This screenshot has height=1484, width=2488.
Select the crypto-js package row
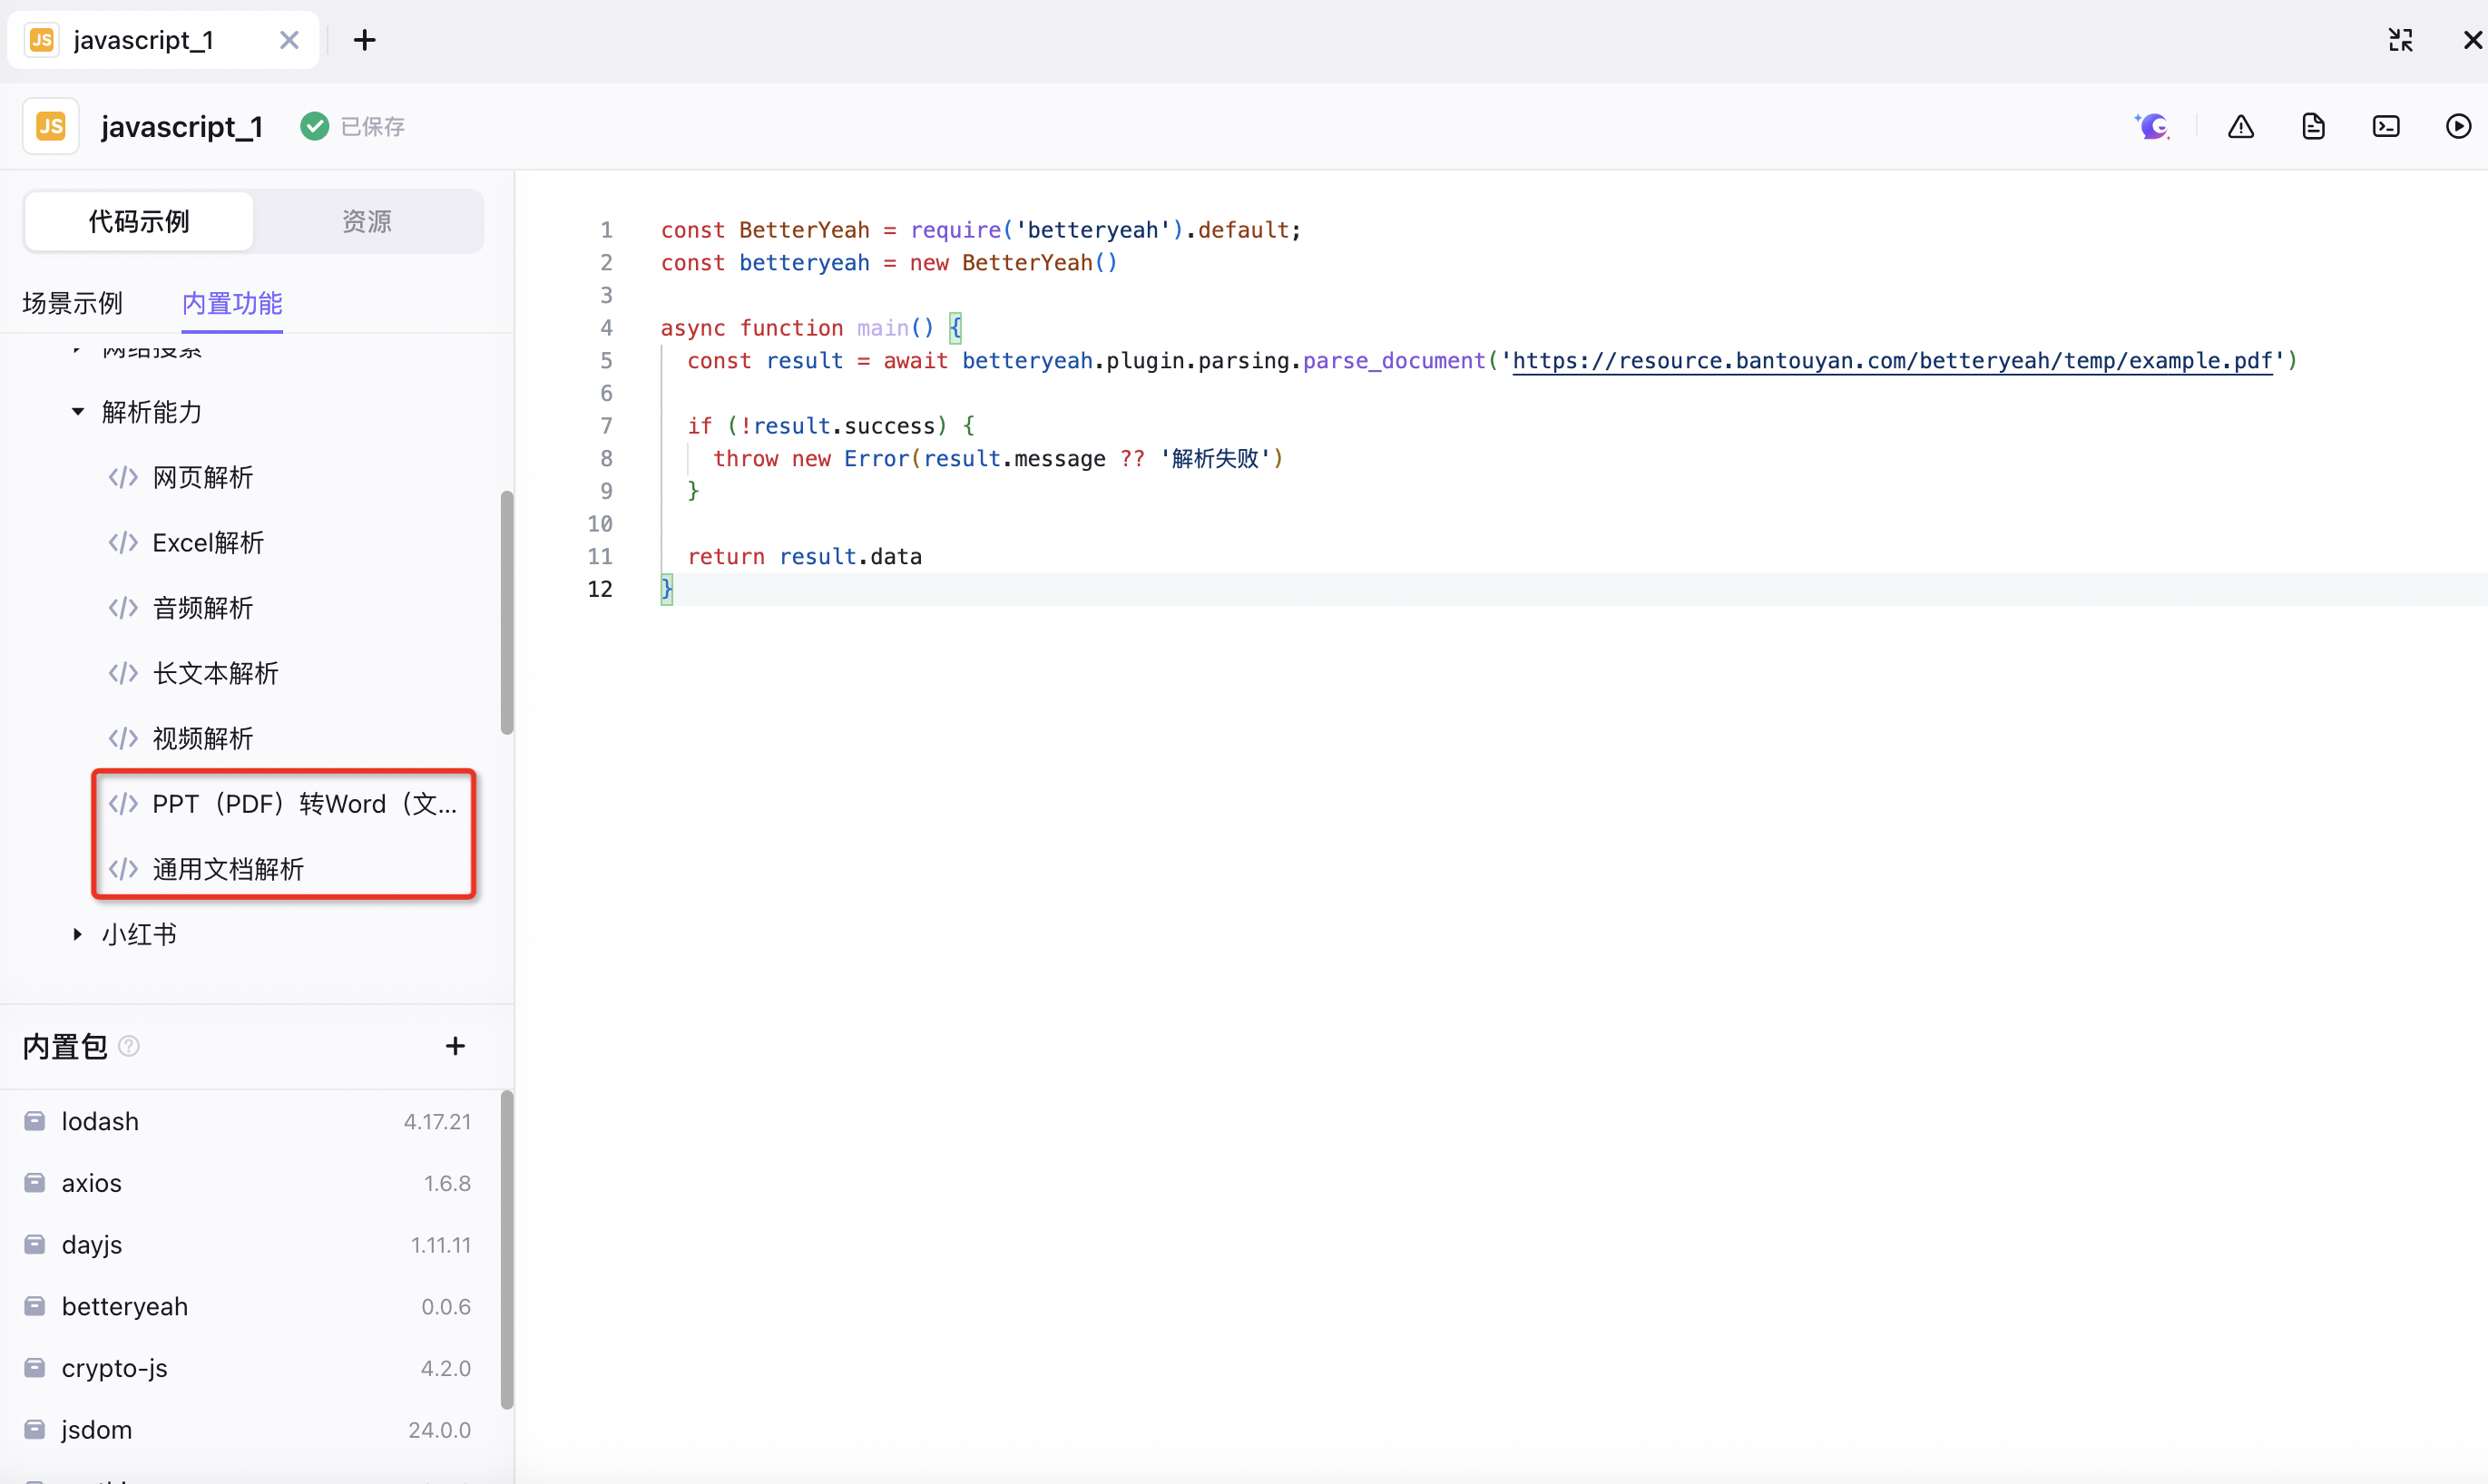(x=248, y=1368)
